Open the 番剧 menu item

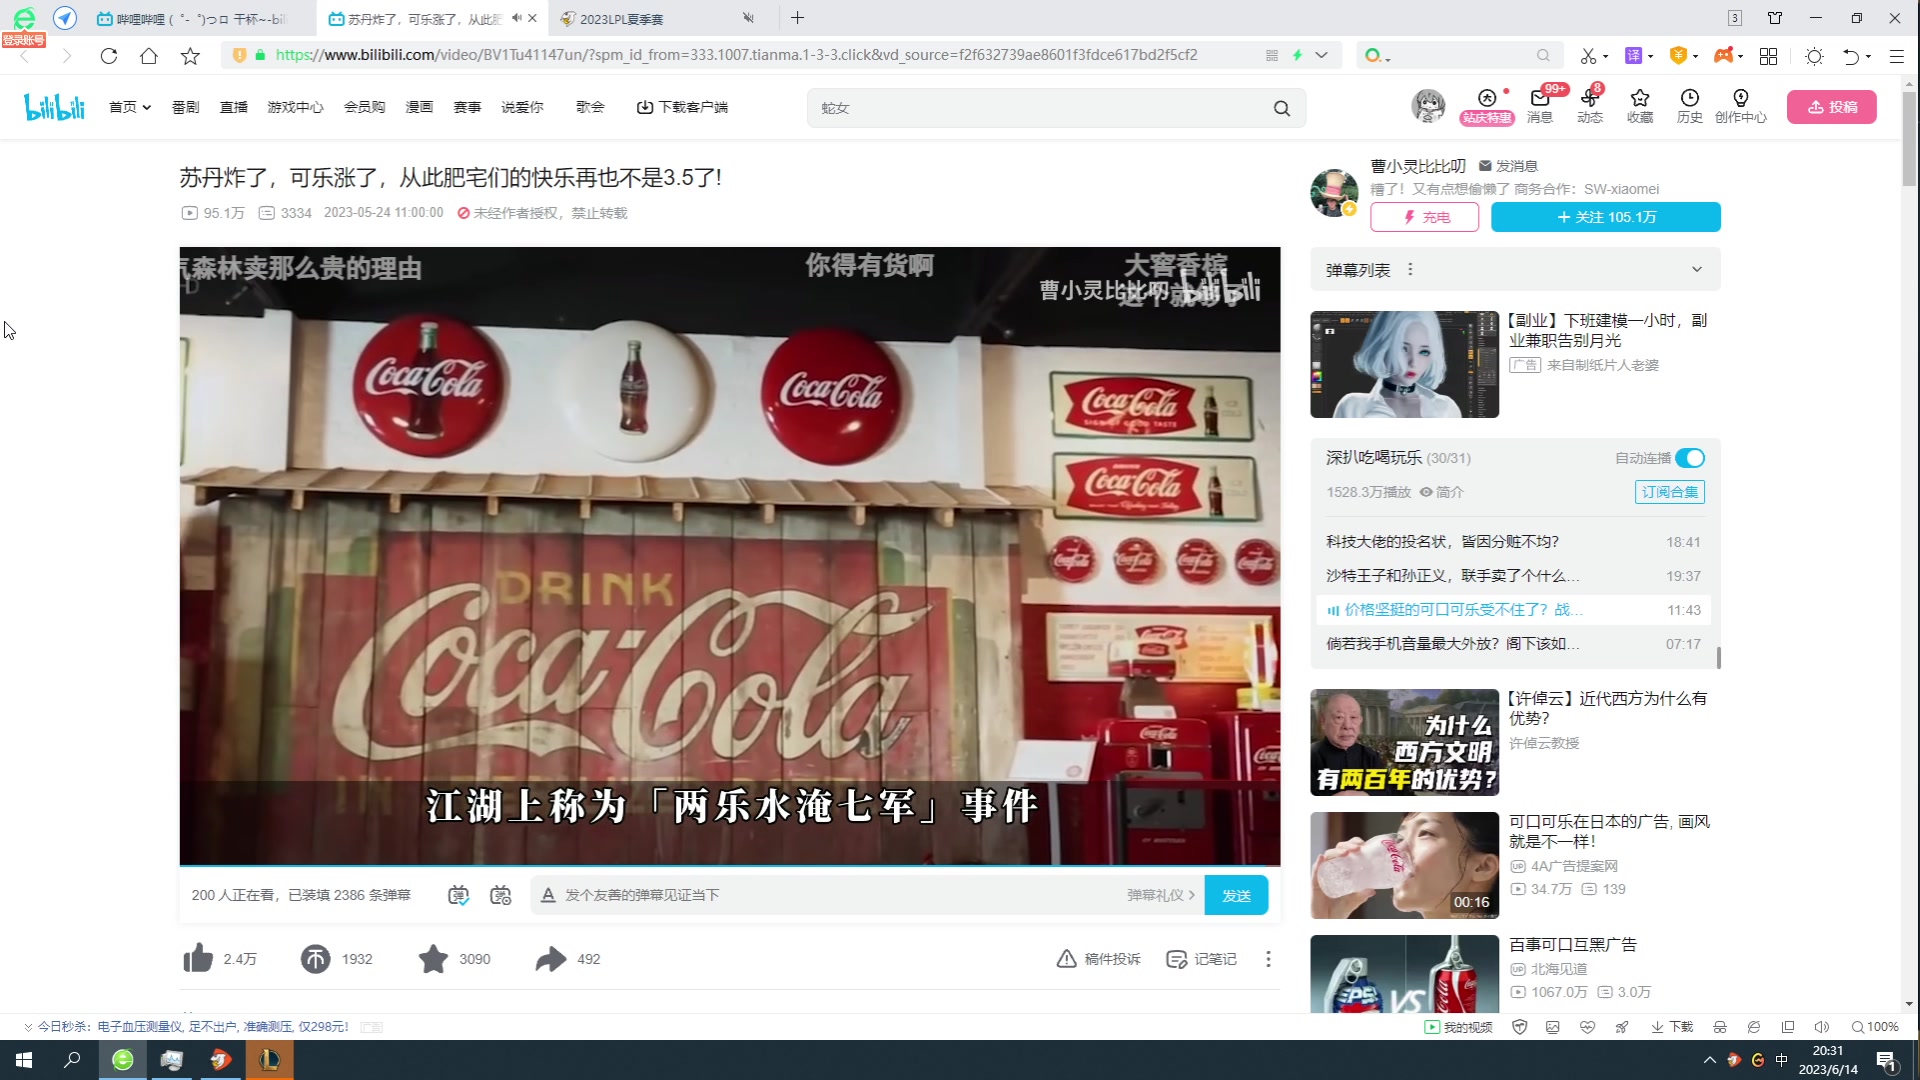pos(186,107)
